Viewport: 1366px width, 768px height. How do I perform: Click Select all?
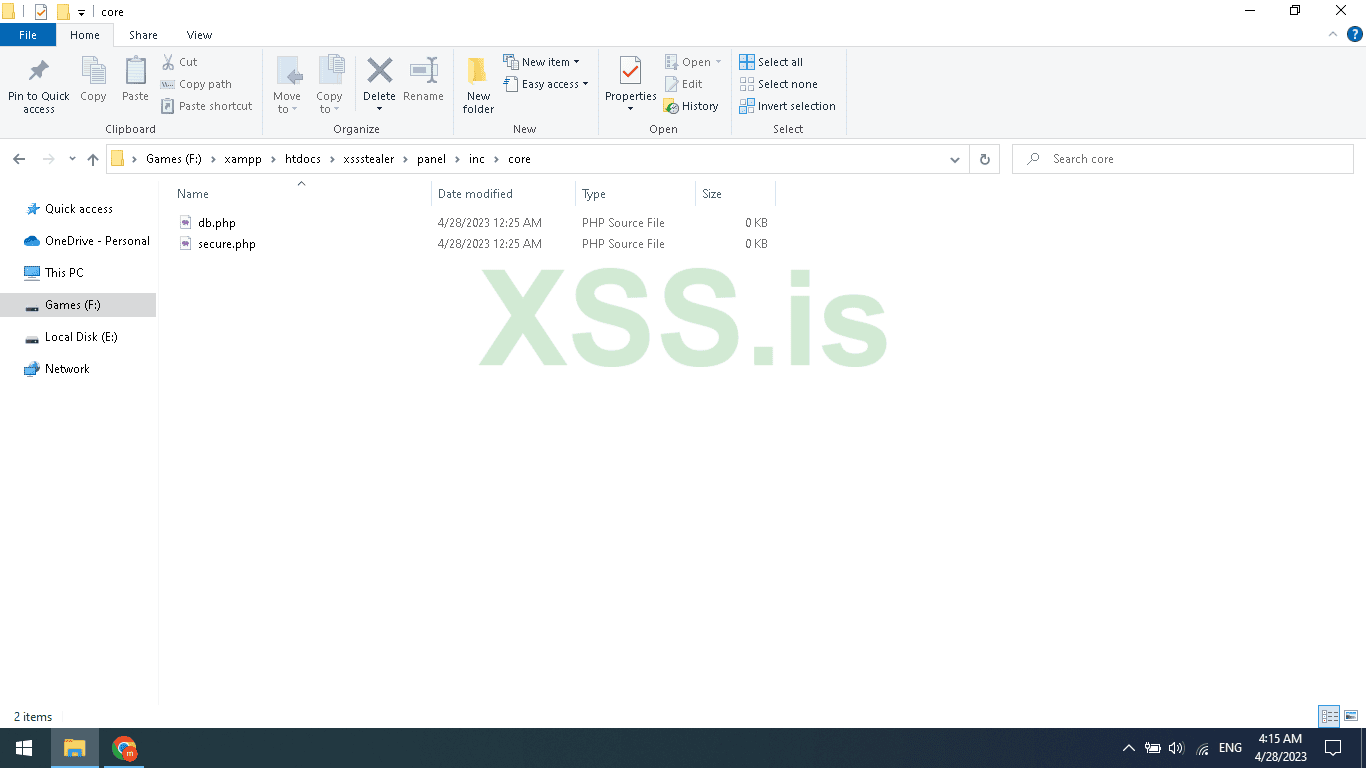[771, 62]
